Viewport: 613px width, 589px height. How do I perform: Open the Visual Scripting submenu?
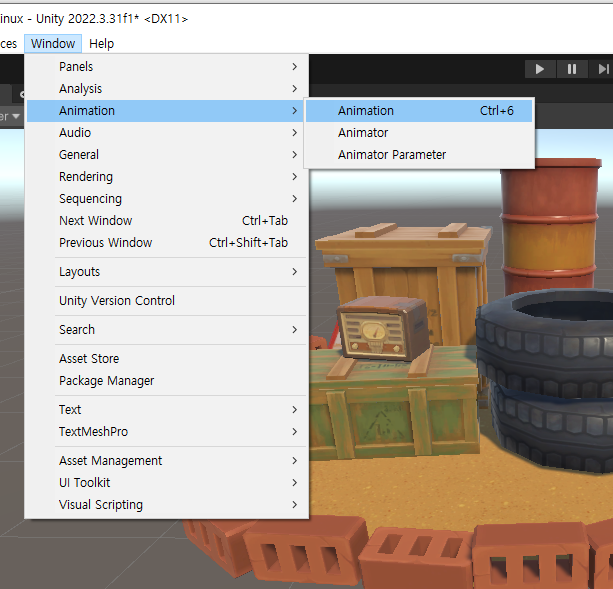[x=166, y=505]
